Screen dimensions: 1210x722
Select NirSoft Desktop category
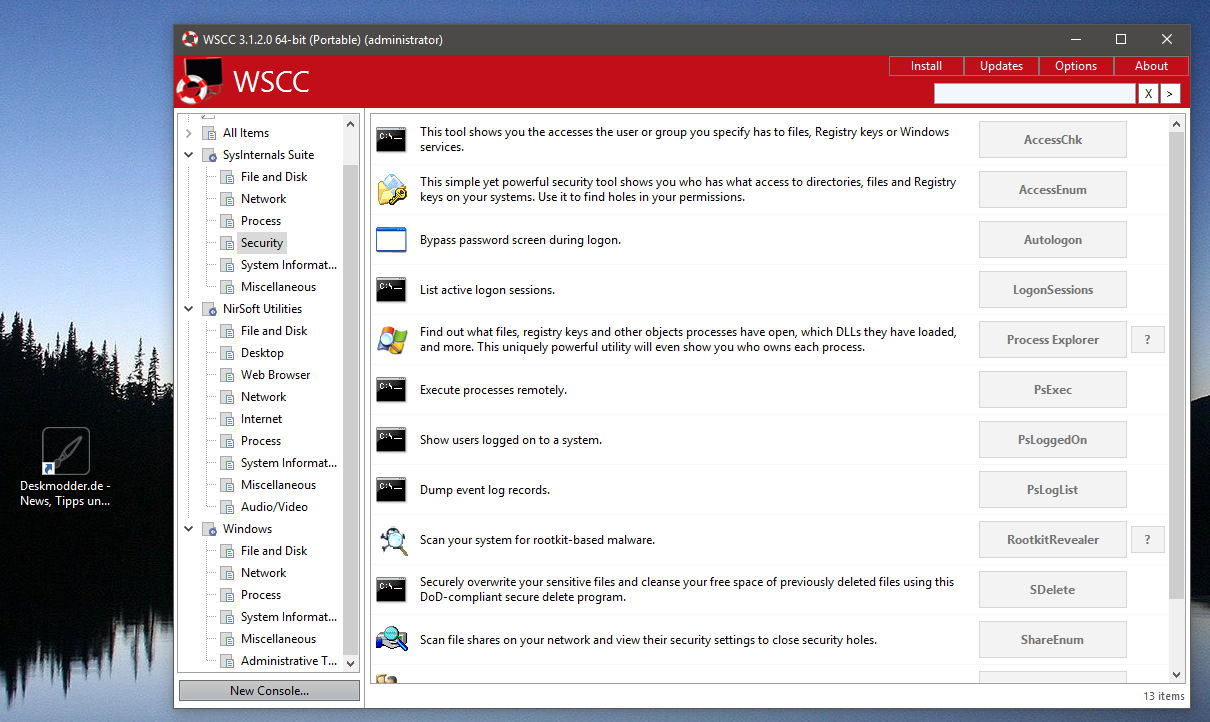262,353
